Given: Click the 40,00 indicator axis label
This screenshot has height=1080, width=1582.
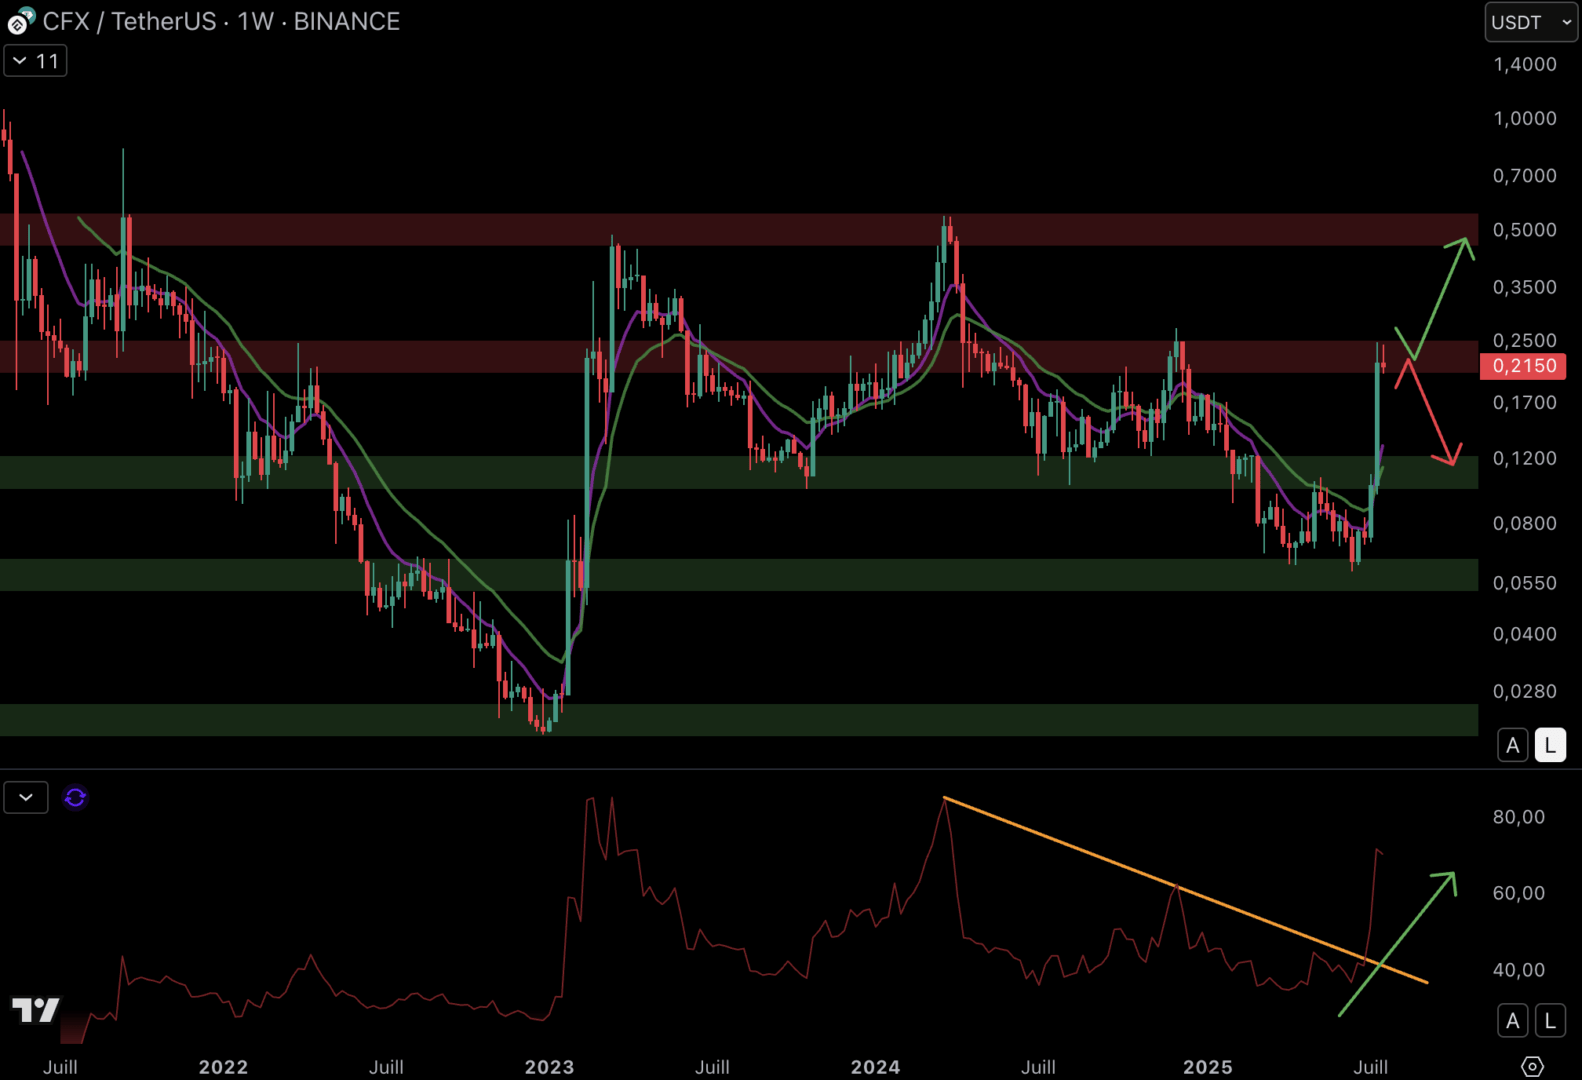Looking at the screenshot, I should pos(1518,970).
